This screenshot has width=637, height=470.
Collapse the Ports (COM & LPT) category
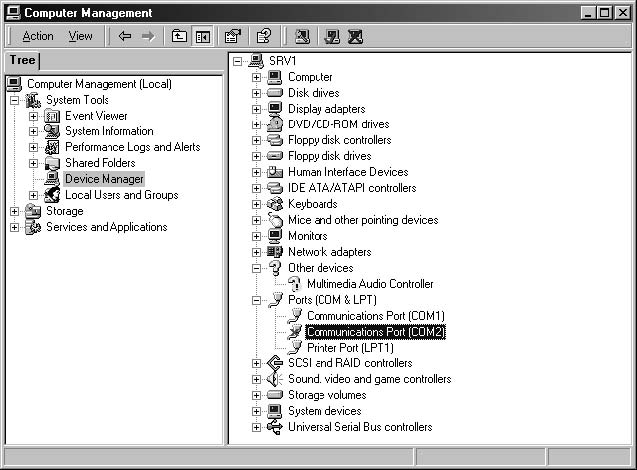coord(256,300)
